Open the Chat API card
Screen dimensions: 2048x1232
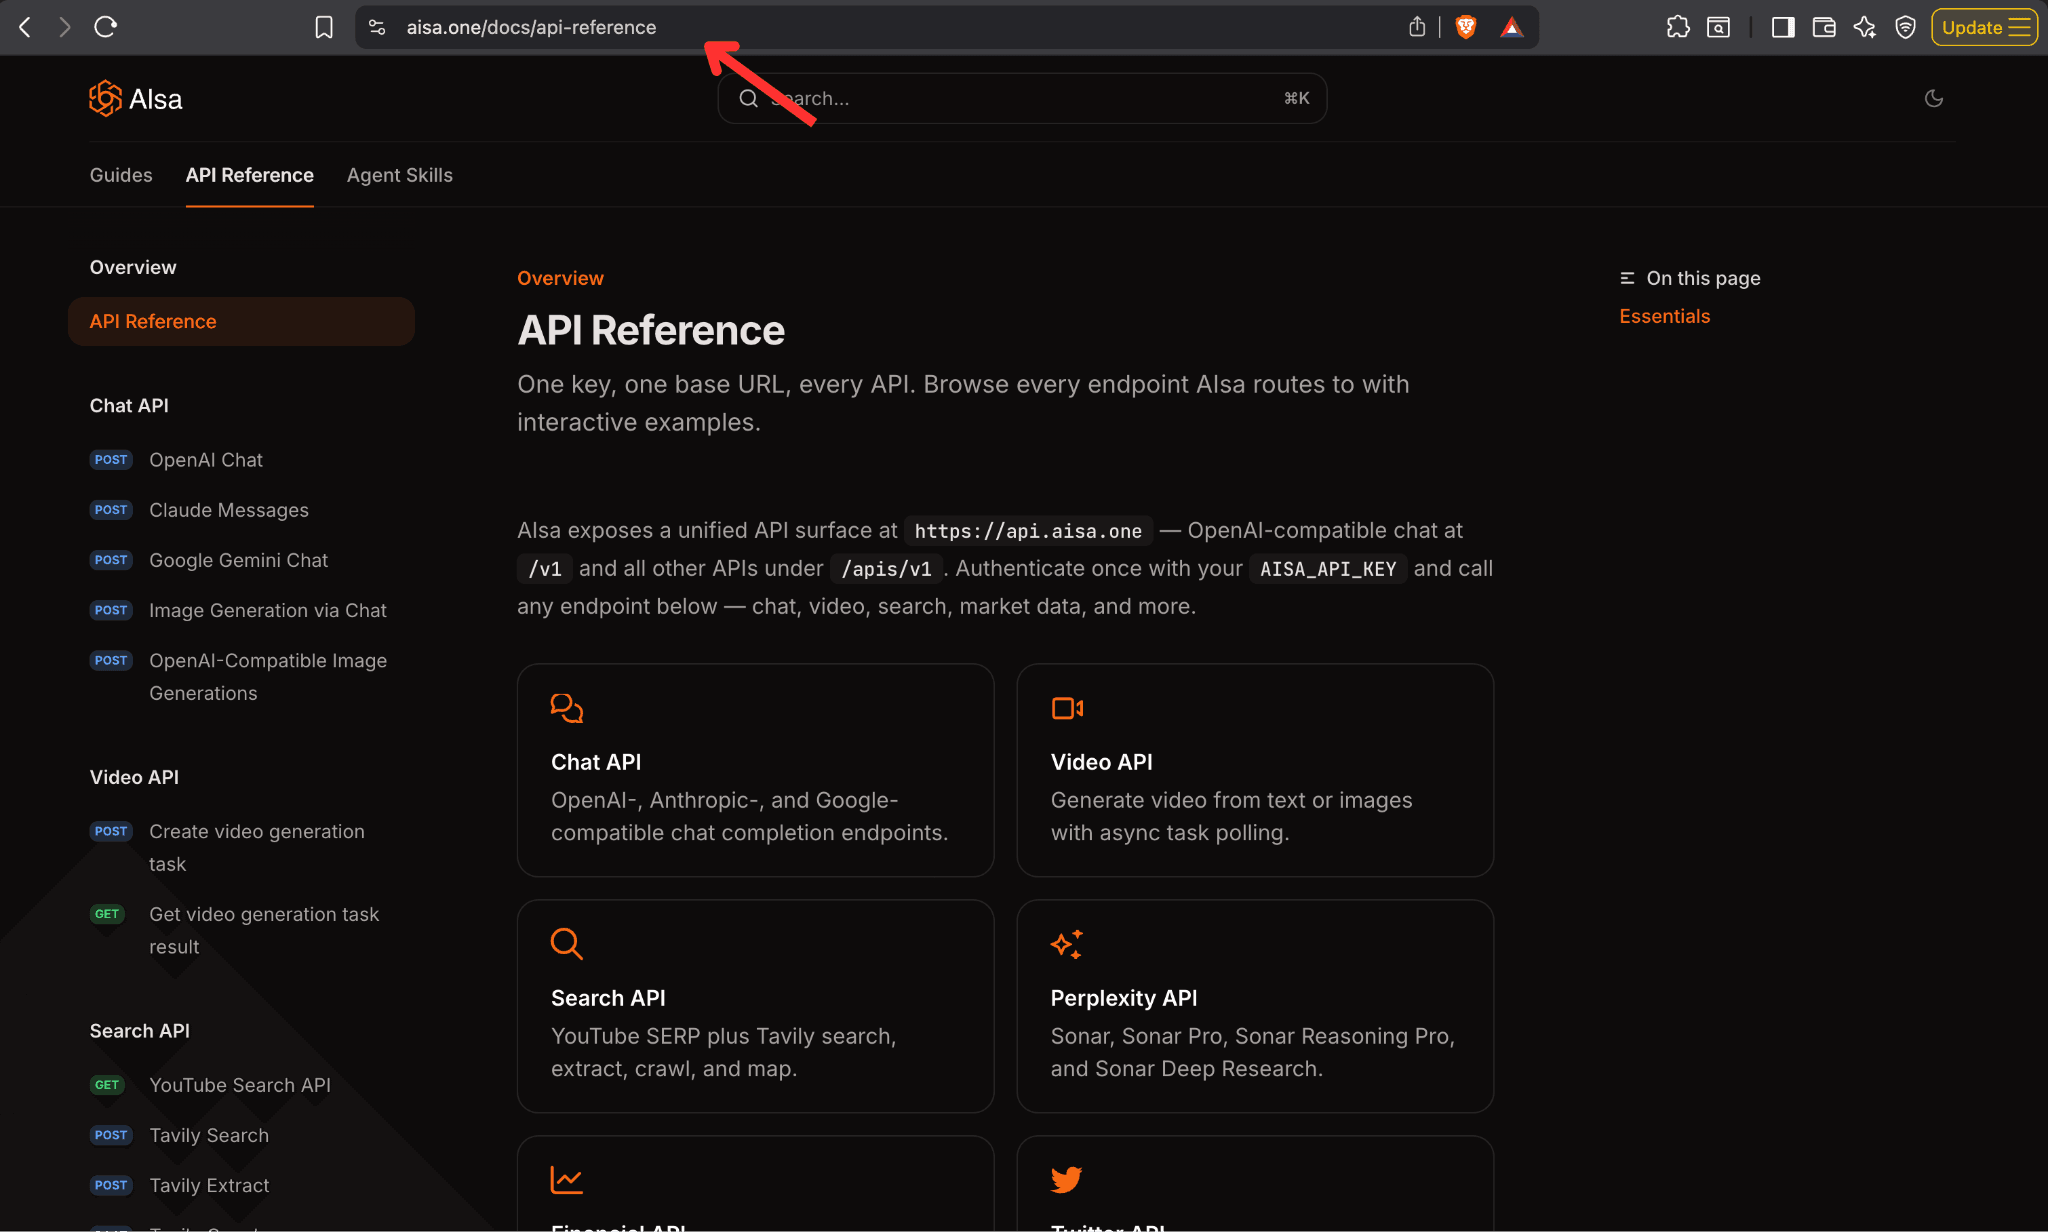click(755, 770)
